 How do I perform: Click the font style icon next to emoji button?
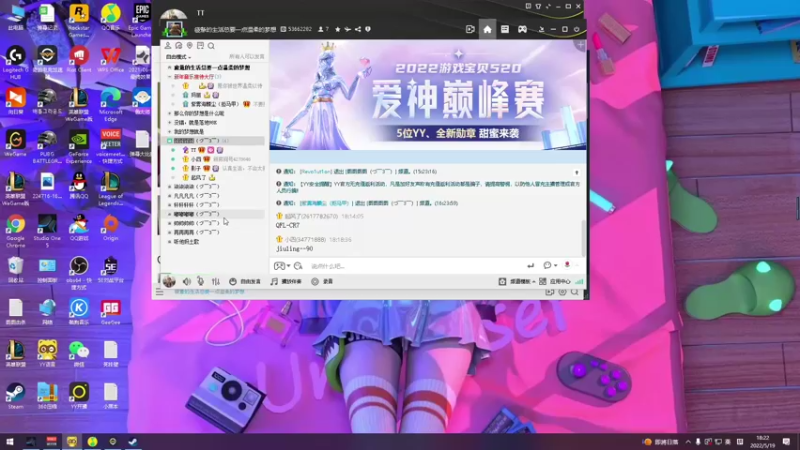298,266
